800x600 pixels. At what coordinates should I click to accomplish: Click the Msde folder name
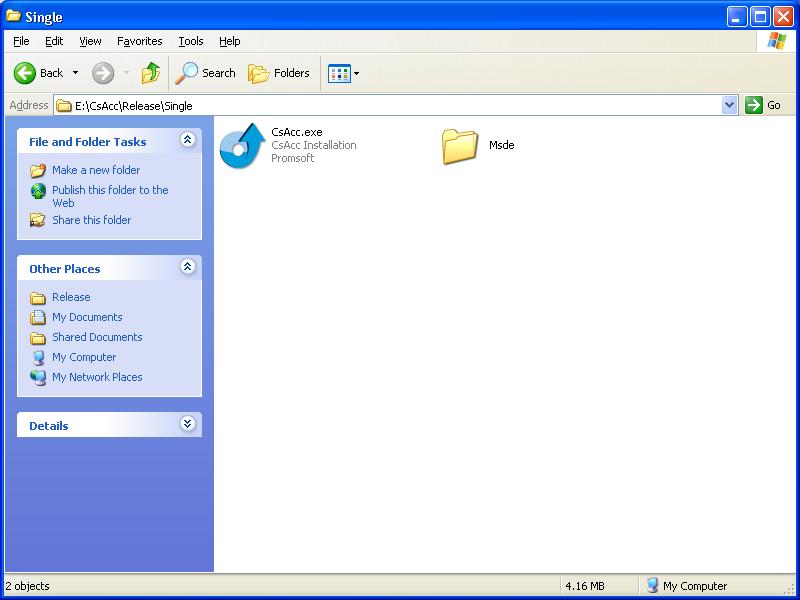point(502,145)
